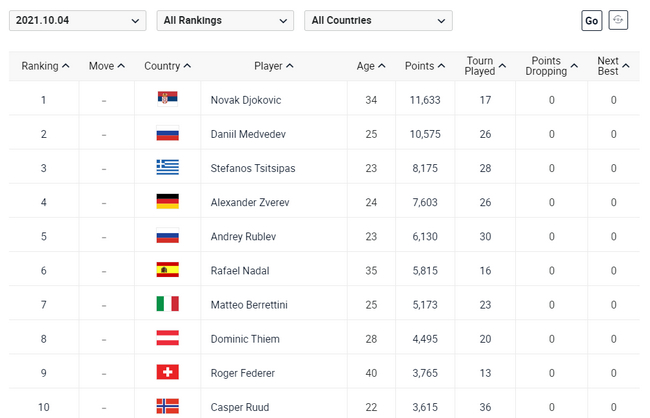Click the German flag beside Alexander Zverev
Viewport: 650px width, 418px height.
[x=167, y=201]
